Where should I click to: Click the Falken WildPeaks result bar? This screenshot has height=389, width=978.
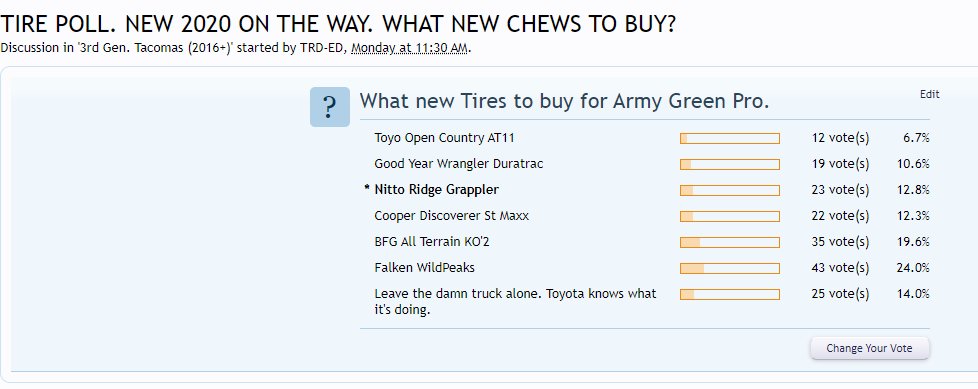(730, 268)
